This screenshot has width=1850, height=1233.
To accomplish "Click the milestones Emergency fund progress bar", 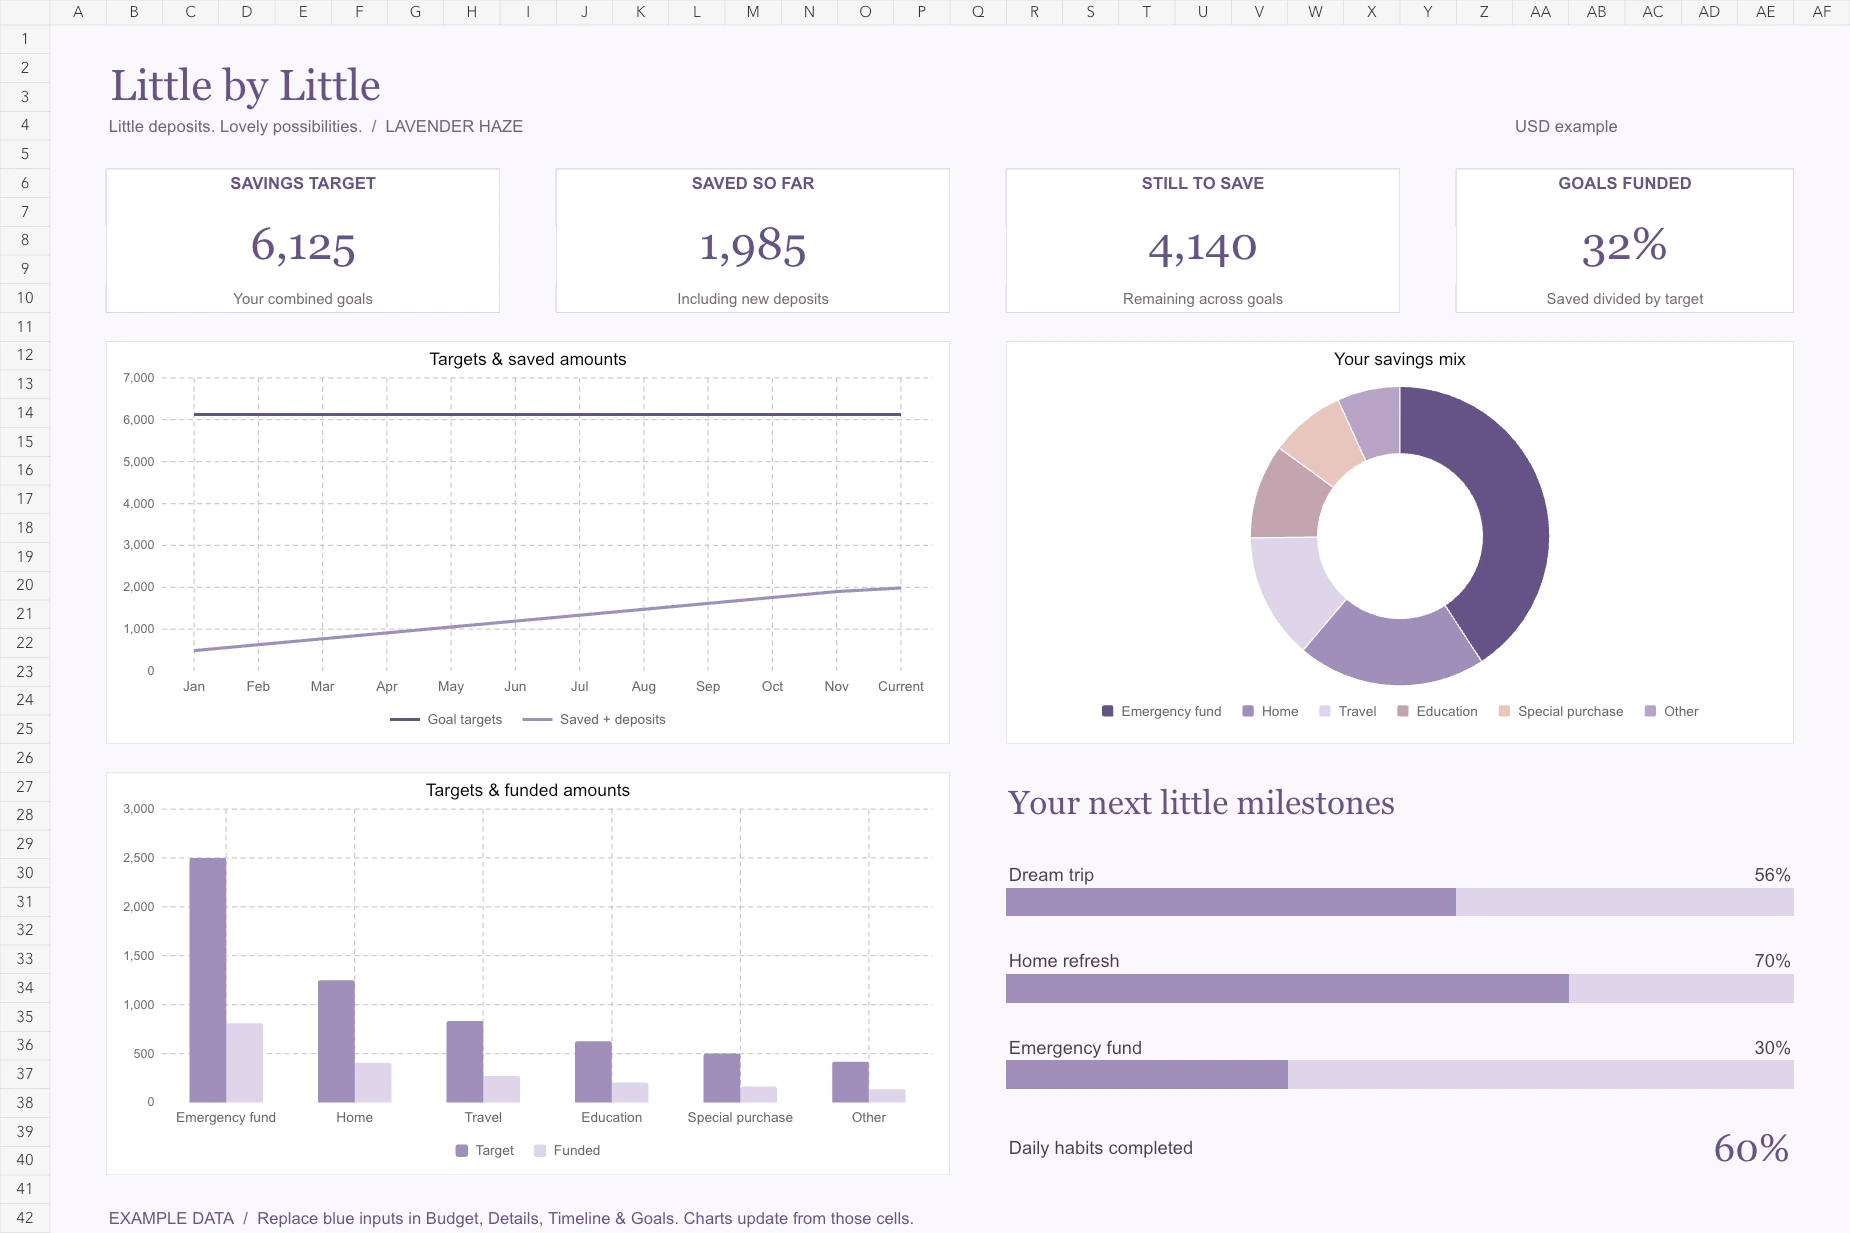I will pyautogui.click(x=1400, y=1074).
